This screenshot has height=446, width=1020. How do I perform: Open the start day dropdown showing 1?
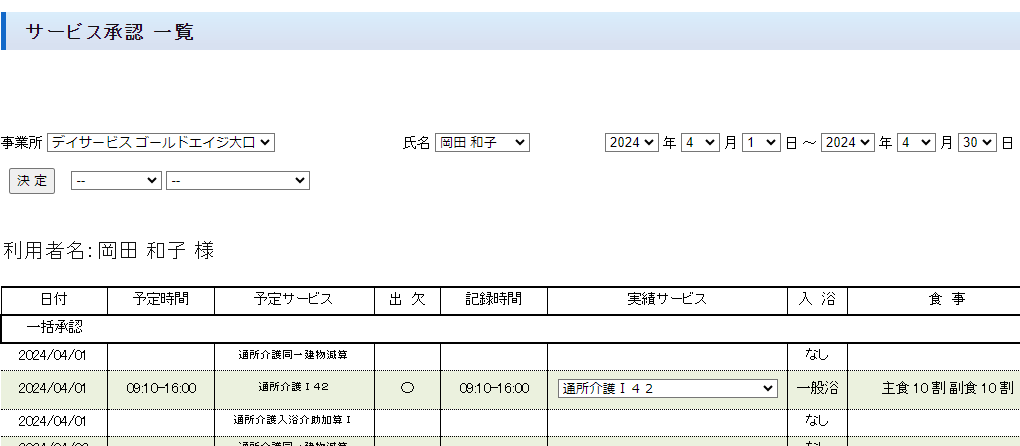(x=760, y=143)
